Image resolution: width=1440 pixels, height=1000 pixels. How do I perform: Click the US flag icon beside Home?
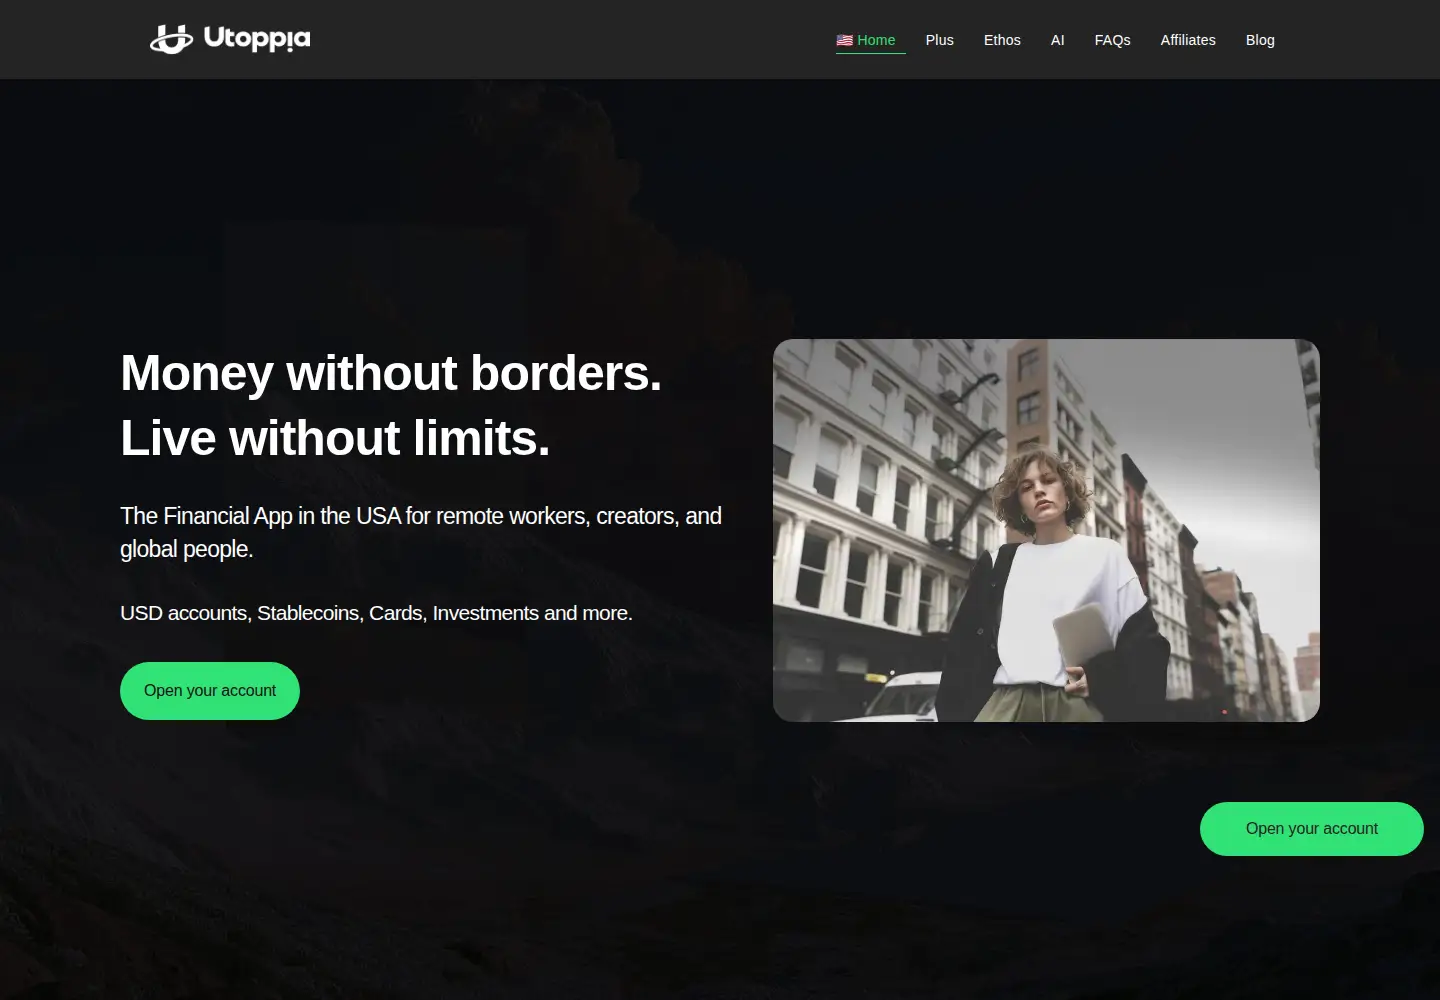[845, 40]
